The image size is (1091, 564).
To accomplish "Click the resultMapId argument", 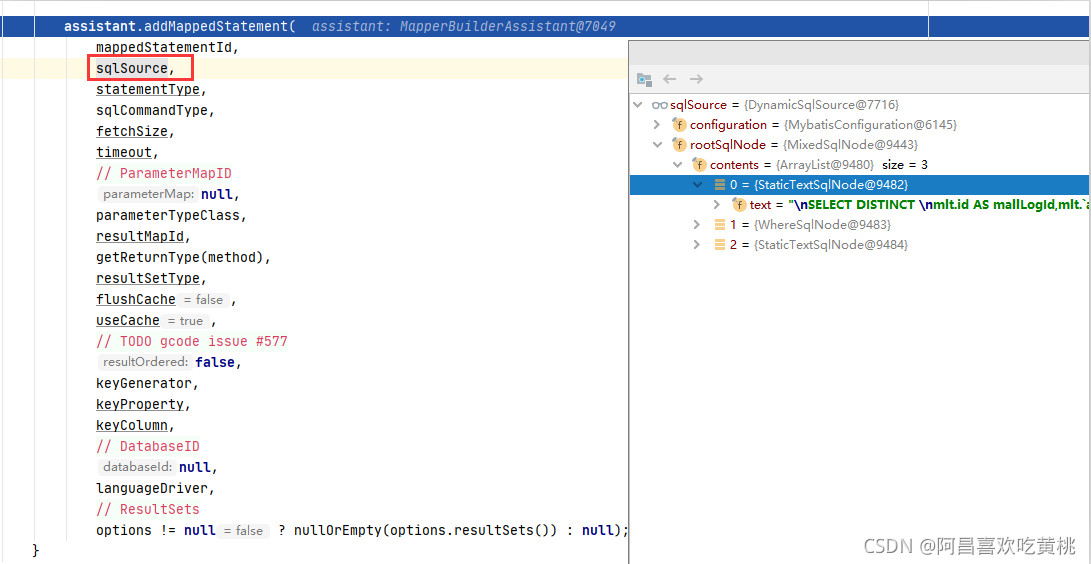I will click(x=143, y=236).
